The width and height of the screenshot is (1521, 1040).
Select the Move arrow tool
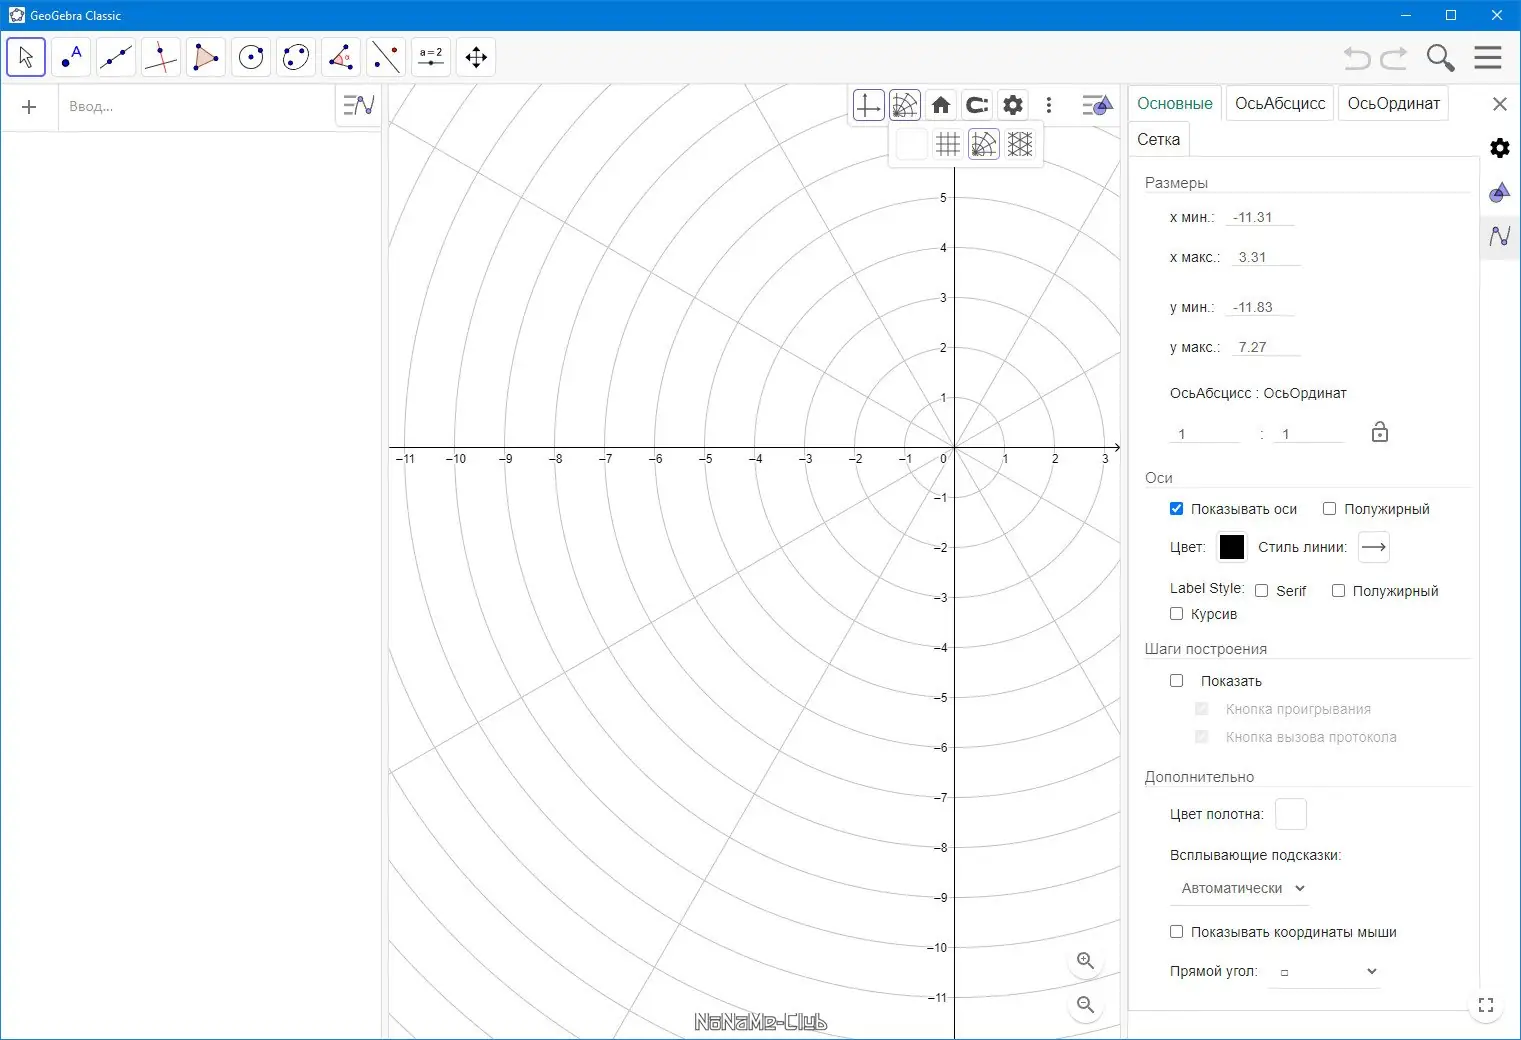click(26, 57)
